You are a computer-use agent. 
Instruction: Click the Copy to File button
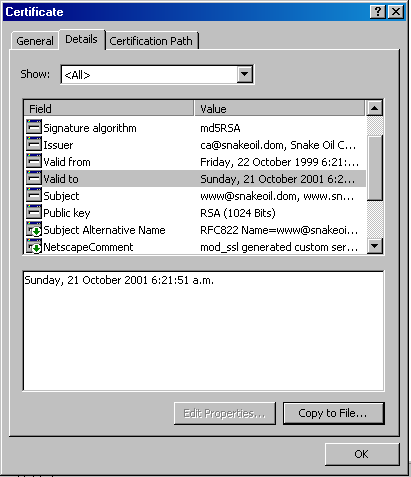pos(333,413)
